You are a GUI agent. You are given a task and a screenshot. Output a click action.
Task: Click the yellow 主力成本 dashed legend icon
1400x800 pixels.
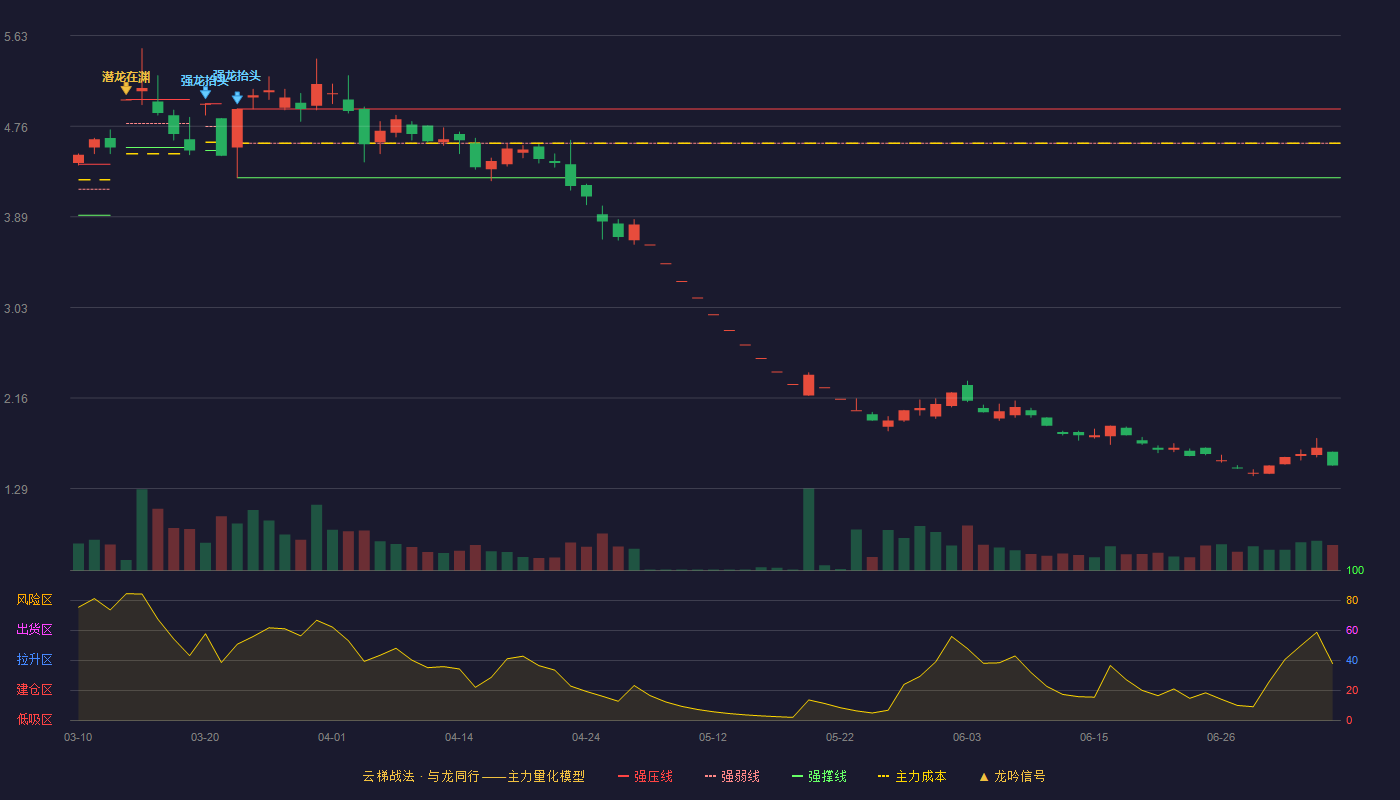click(883, 777)
